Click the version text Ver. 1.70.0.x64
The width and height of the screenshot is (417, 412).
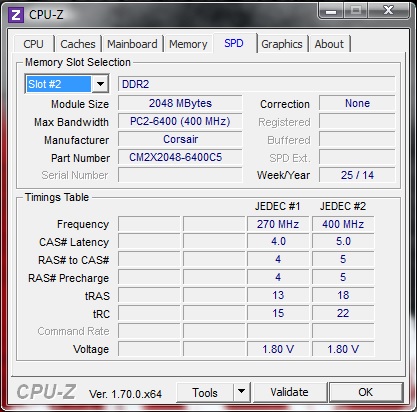[x=125, y=394]
